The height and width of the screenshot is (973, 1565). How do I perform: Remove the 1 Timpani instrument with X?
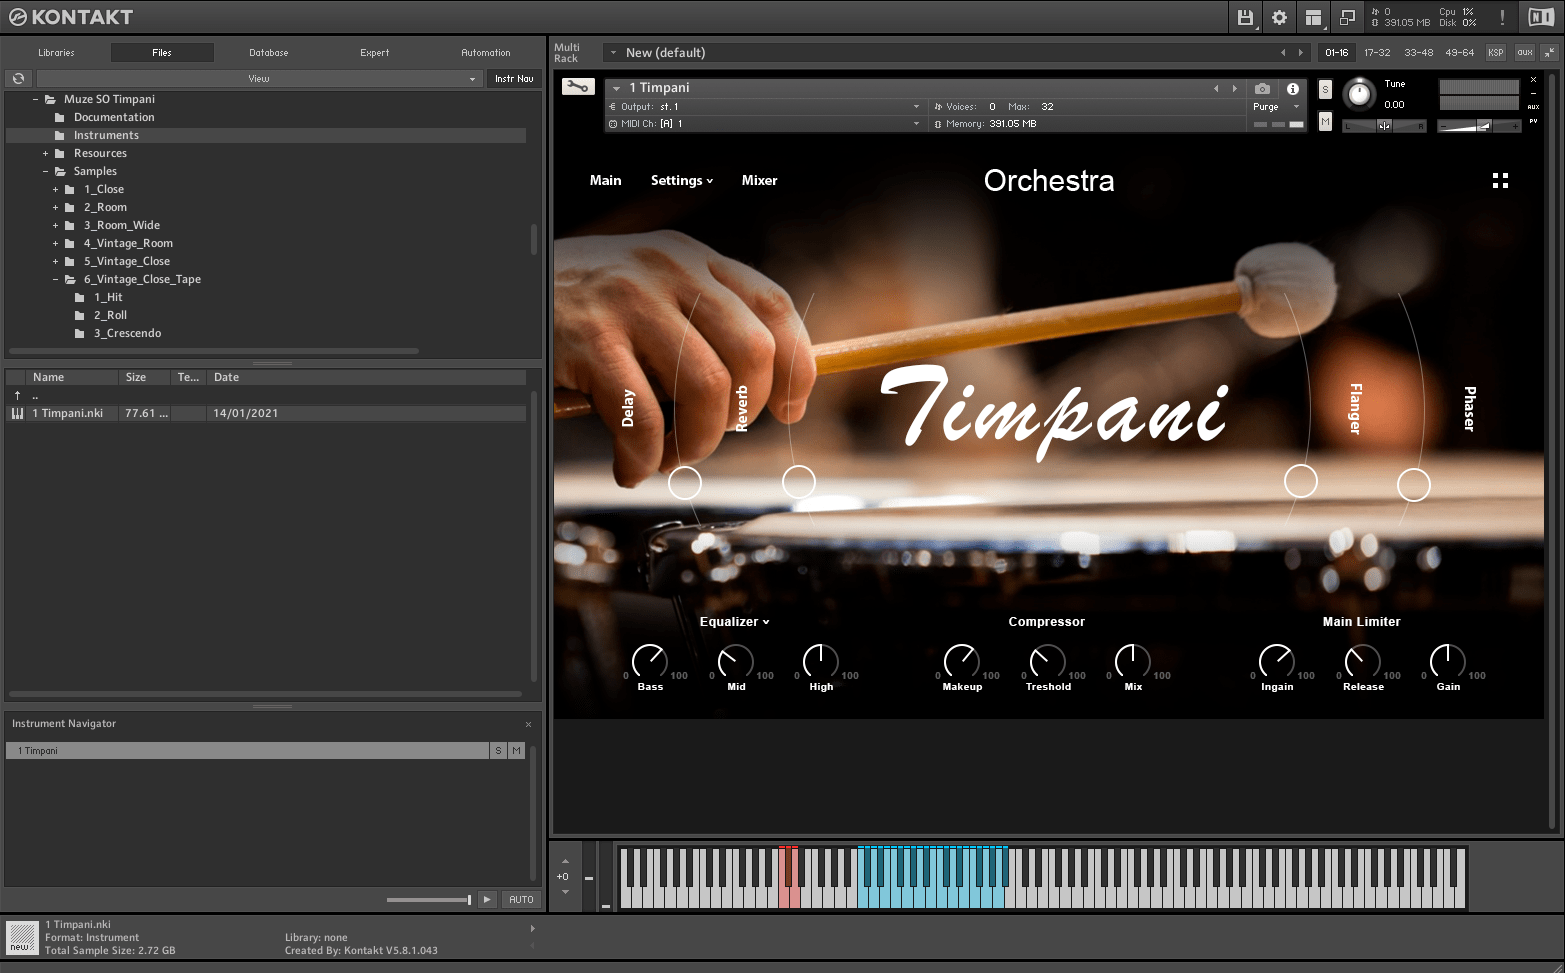tap(1533, 79)
